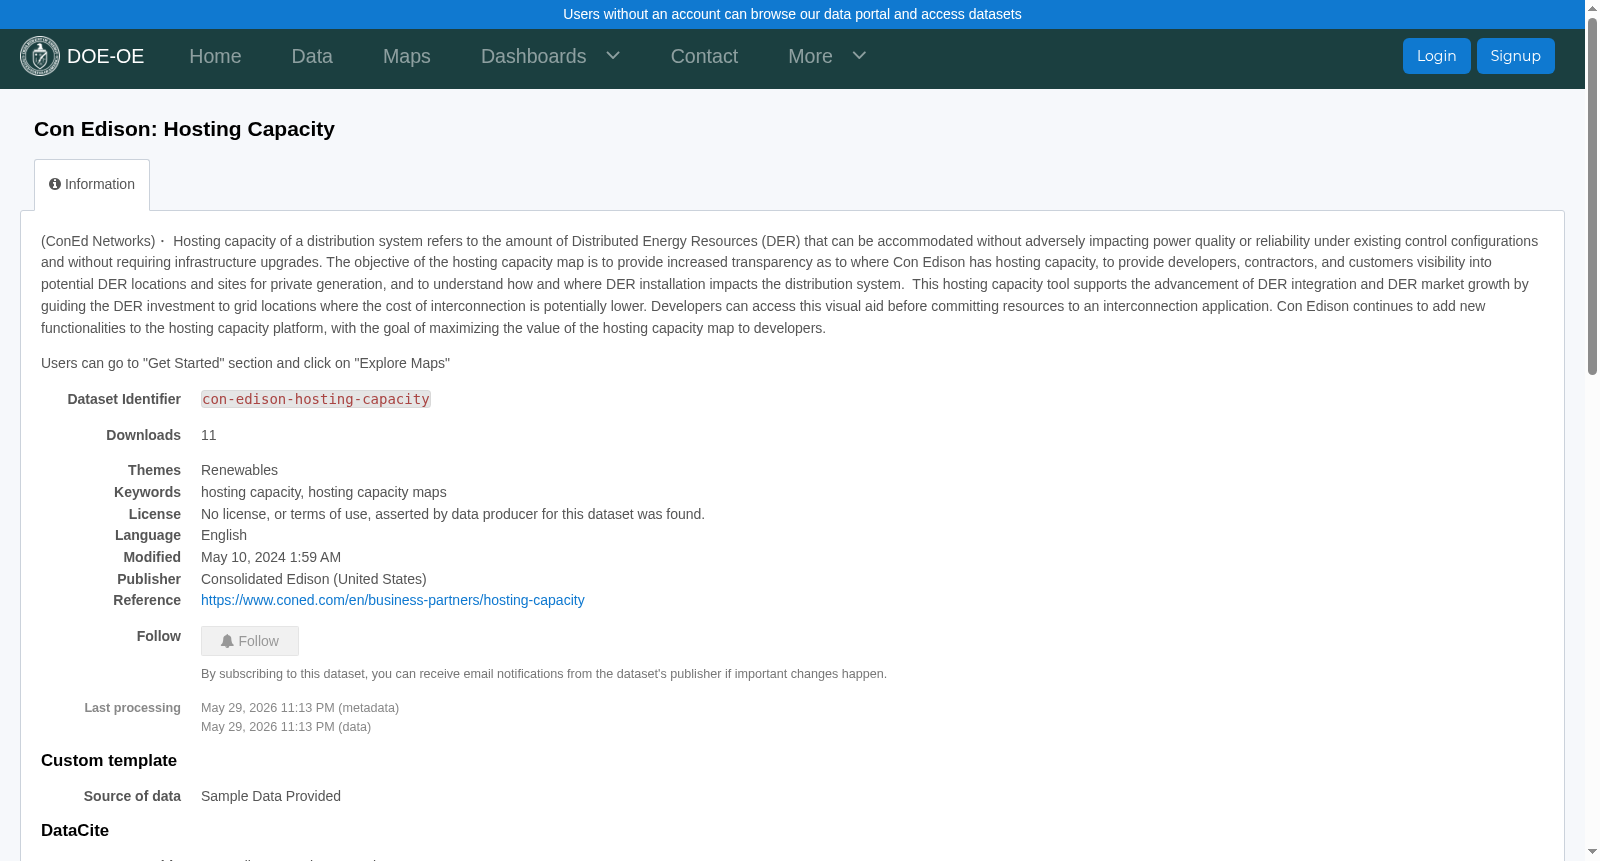Click the metadata last processing timestamp
Screen dimensions: 1600x861
[x=300, y=708]
